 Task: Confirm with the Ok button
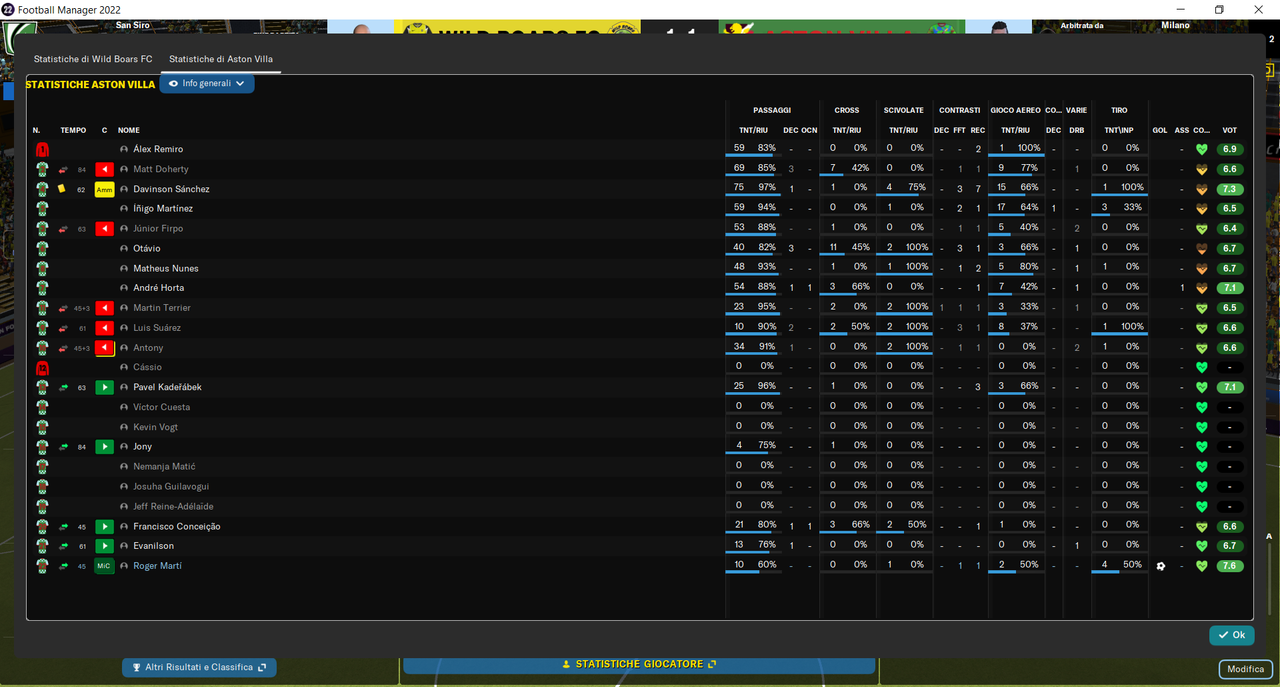point(1232,635)
